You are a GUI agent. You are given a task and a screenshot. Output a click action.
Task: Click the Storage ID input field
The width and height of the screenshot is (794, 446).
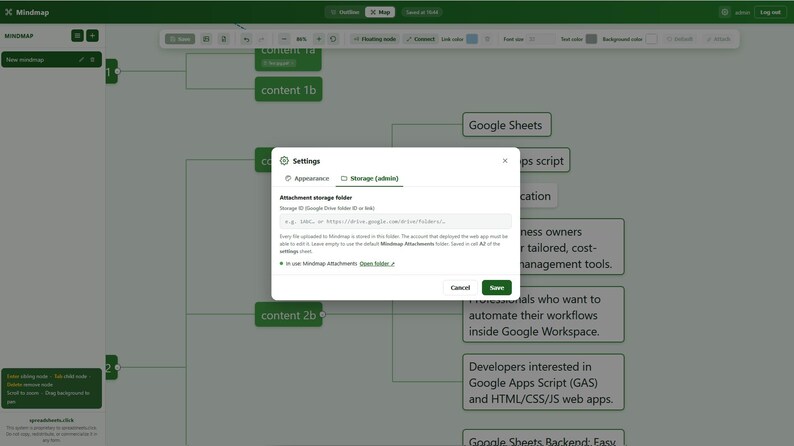point(395,221)
